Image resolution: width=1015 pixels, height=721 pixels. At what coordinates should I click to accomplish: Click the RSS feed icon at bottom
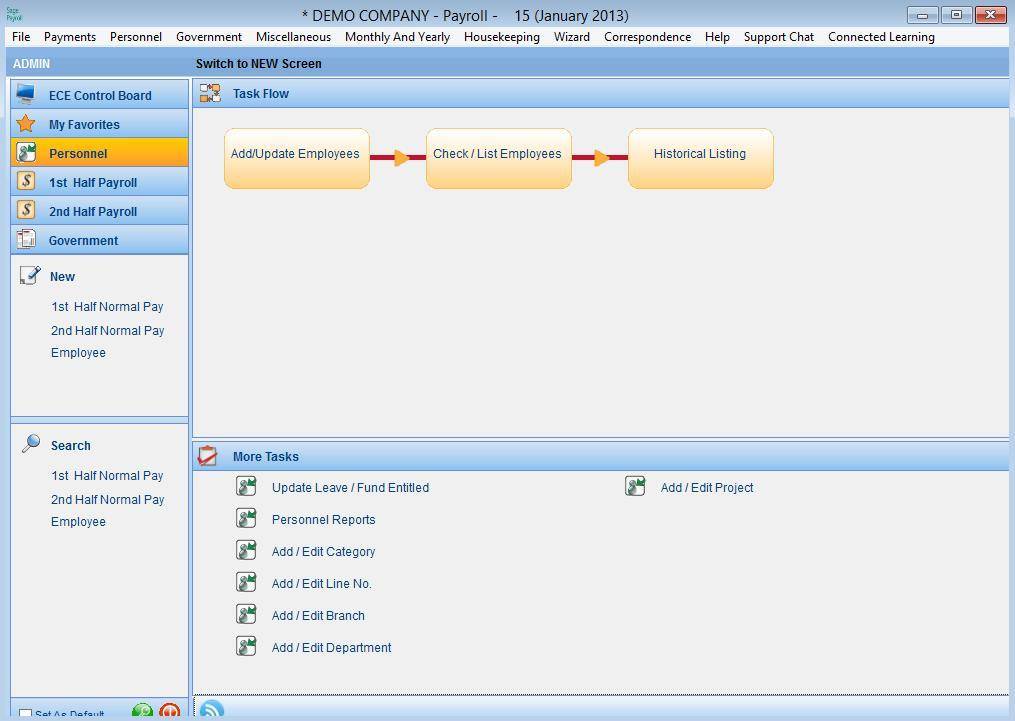(211, 709)
